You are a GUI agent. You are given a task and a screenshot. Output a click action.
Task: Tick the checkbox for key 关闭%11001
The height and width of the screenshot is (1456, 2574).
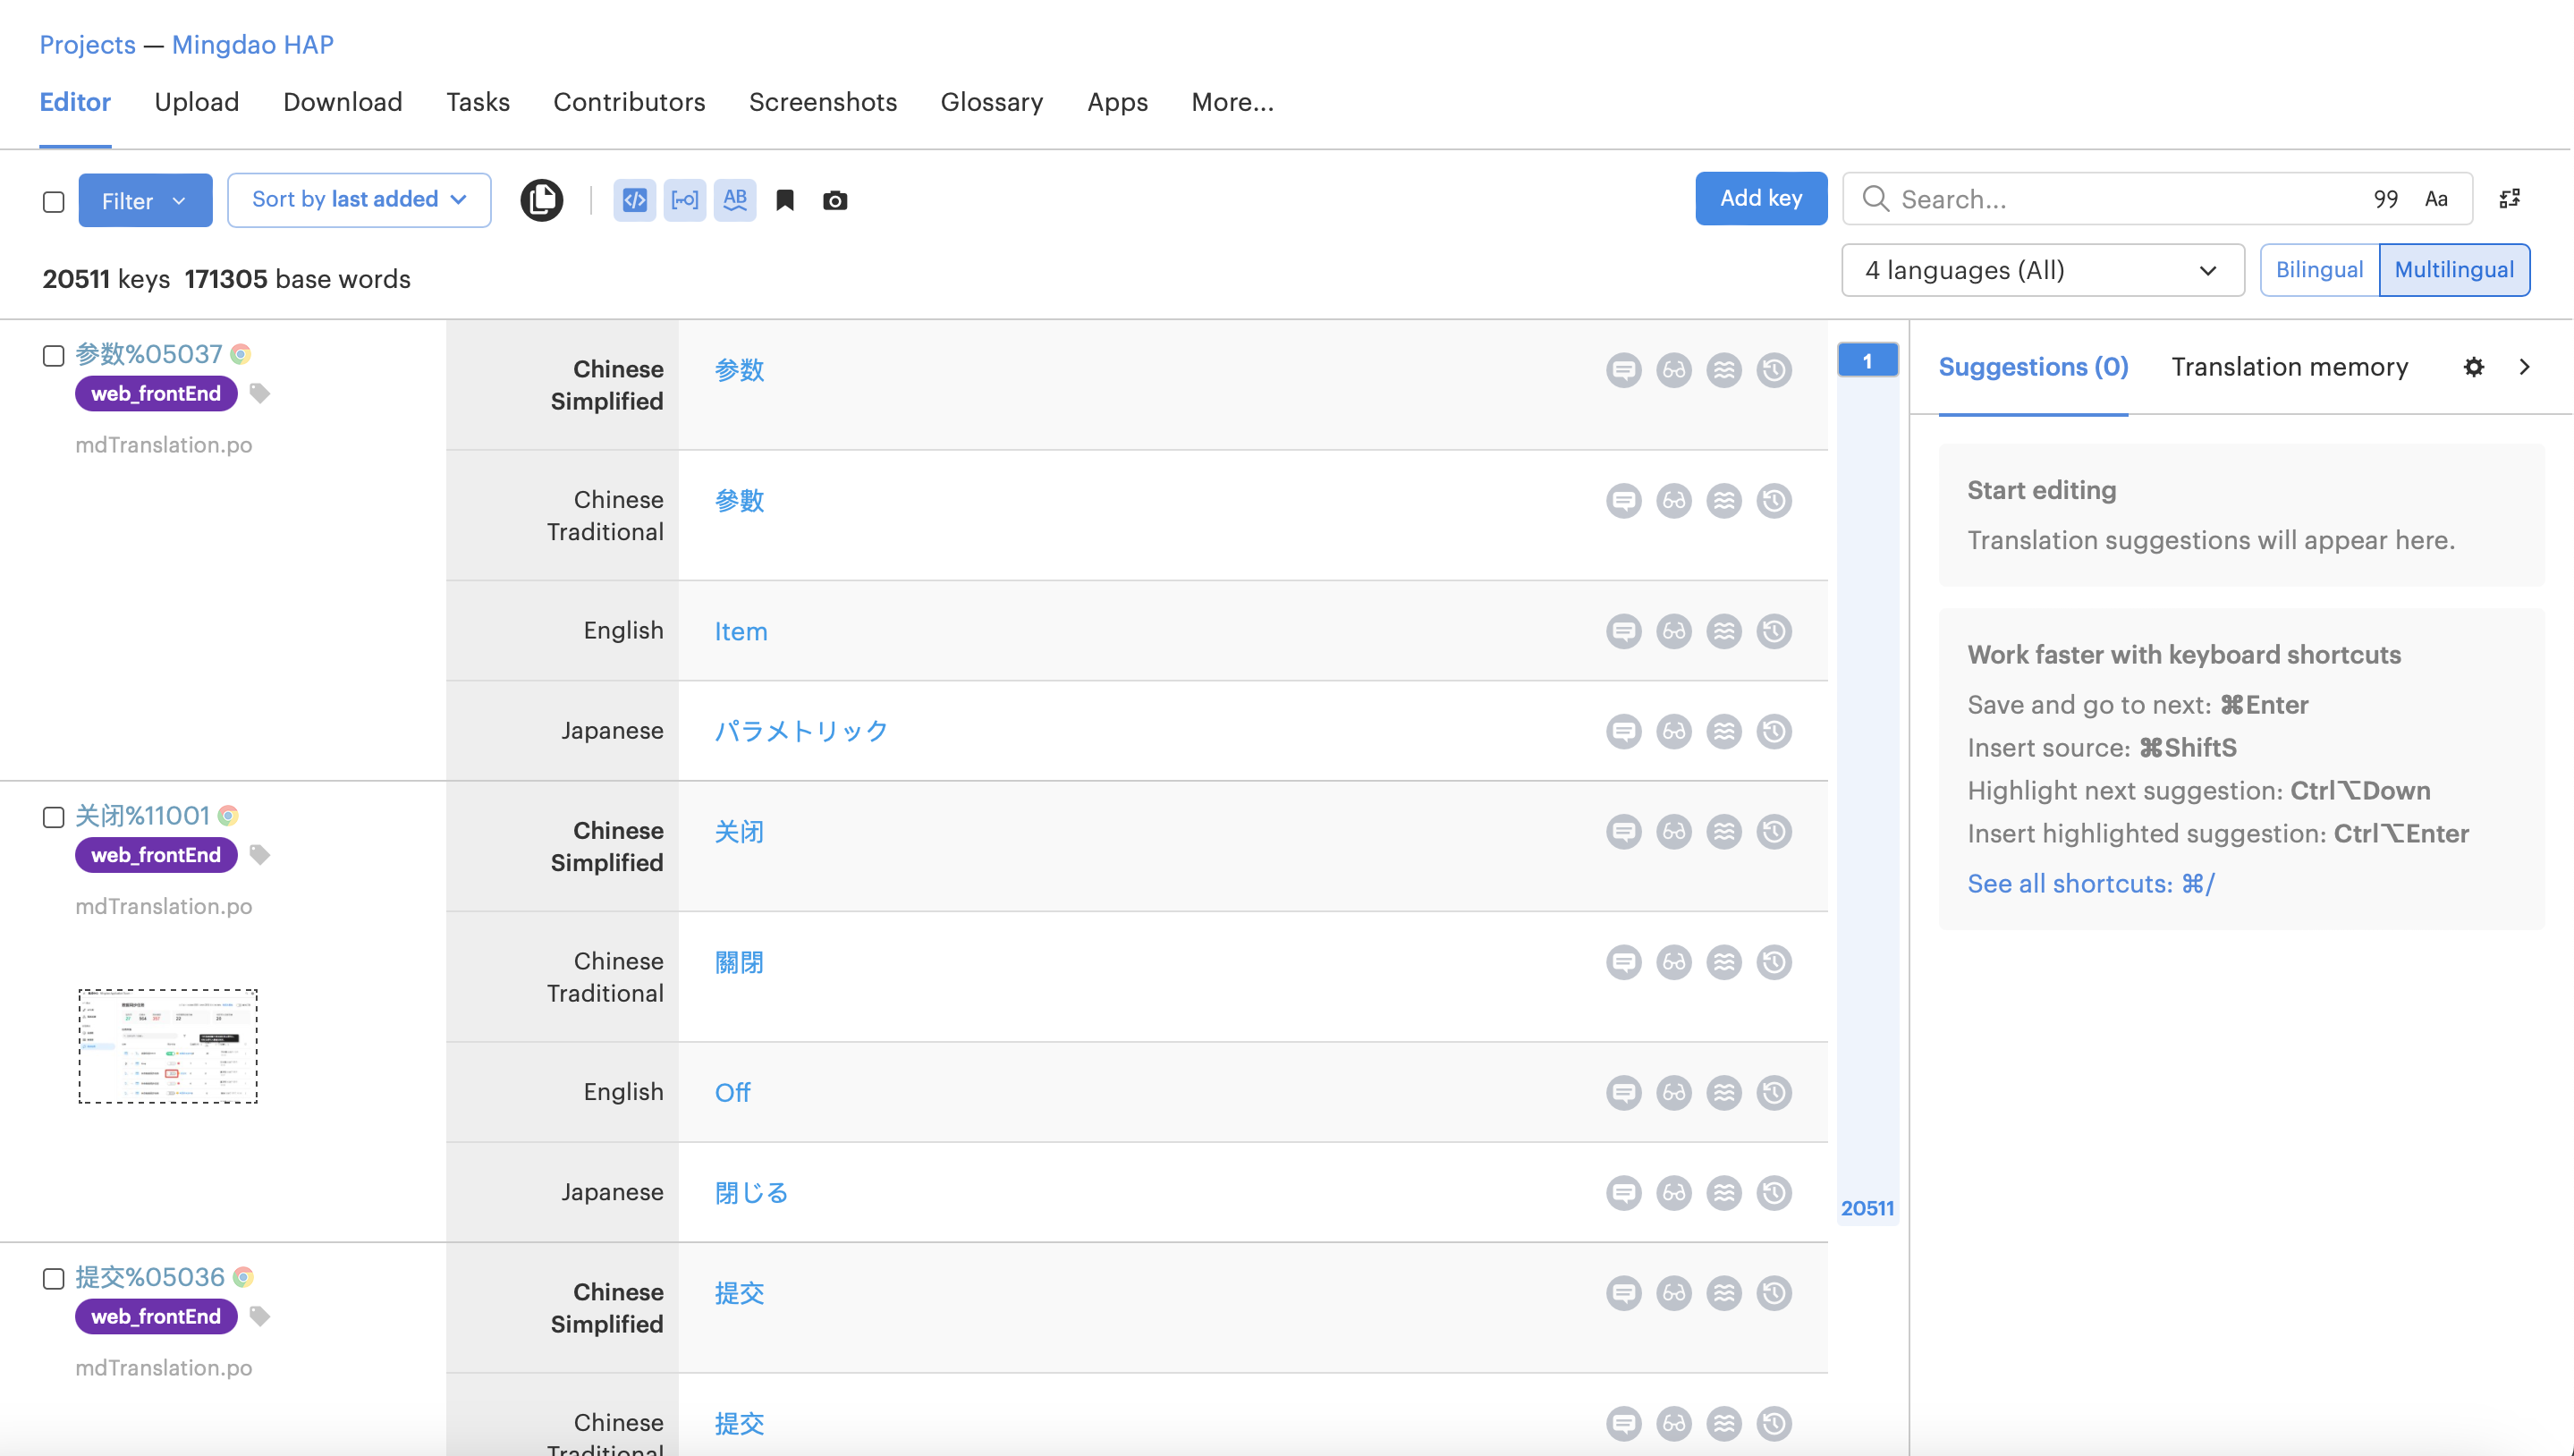pyautogui.click(x=54, y=817)
